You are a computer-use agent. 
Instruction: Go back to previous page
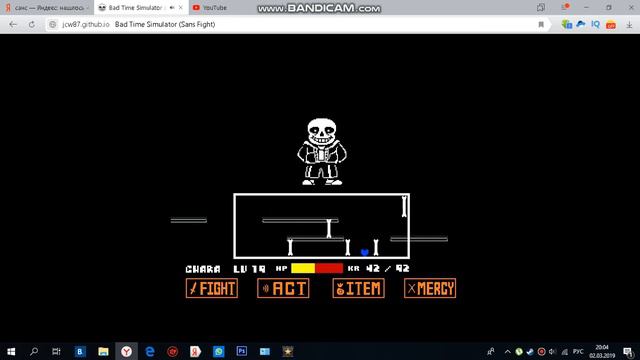tap(13, 24)
